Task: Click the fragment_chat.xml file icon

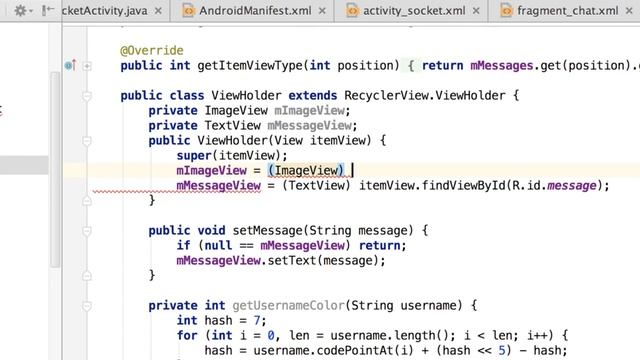Action: click(x=506, y=11)
